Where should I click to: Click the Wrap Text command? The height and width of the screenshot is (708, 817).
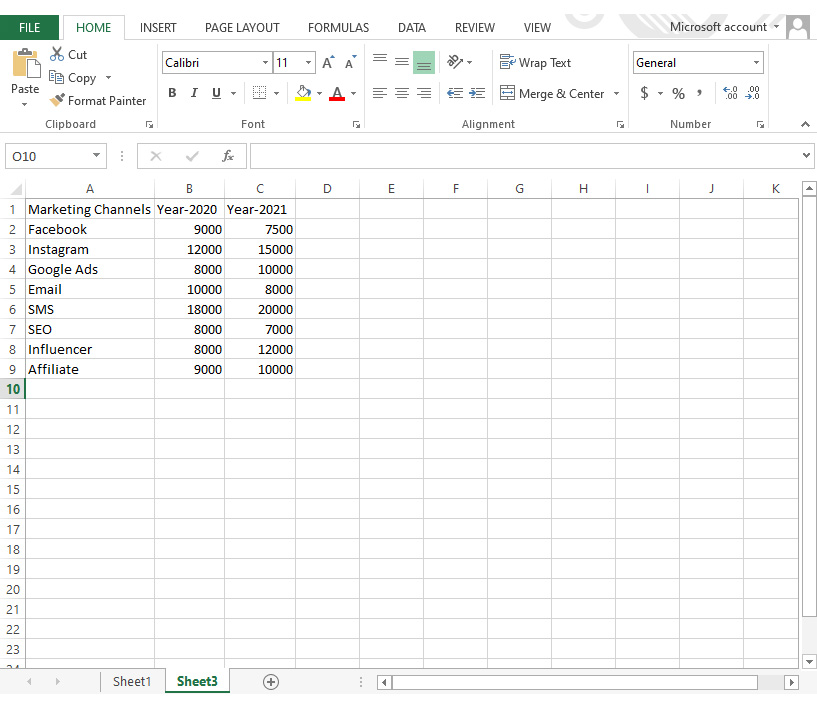click(535, 62)
